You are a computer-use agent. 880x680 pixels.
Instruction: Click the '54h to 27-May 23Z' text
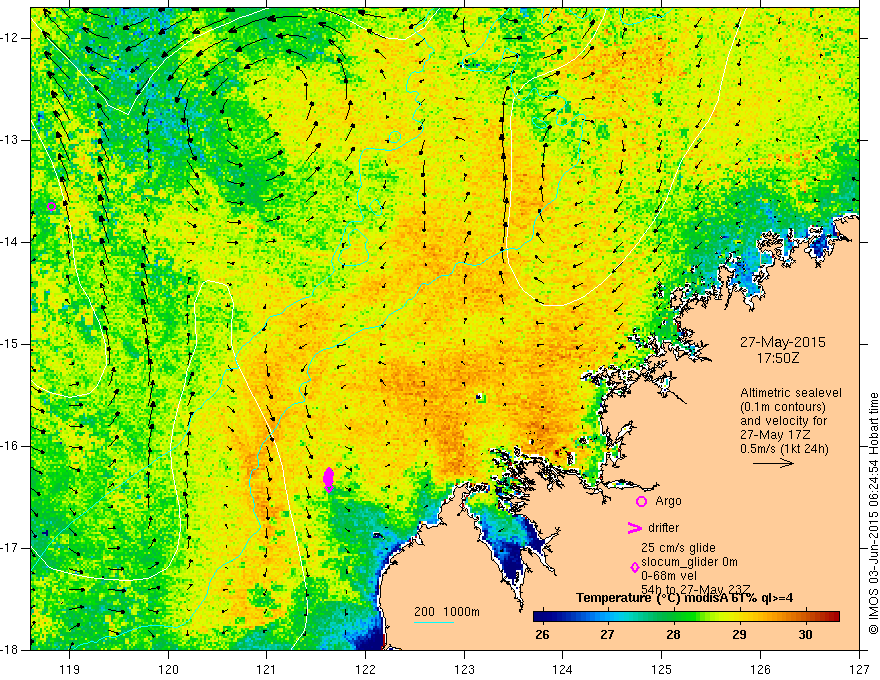pyautogui.click(x=695, y=589)
